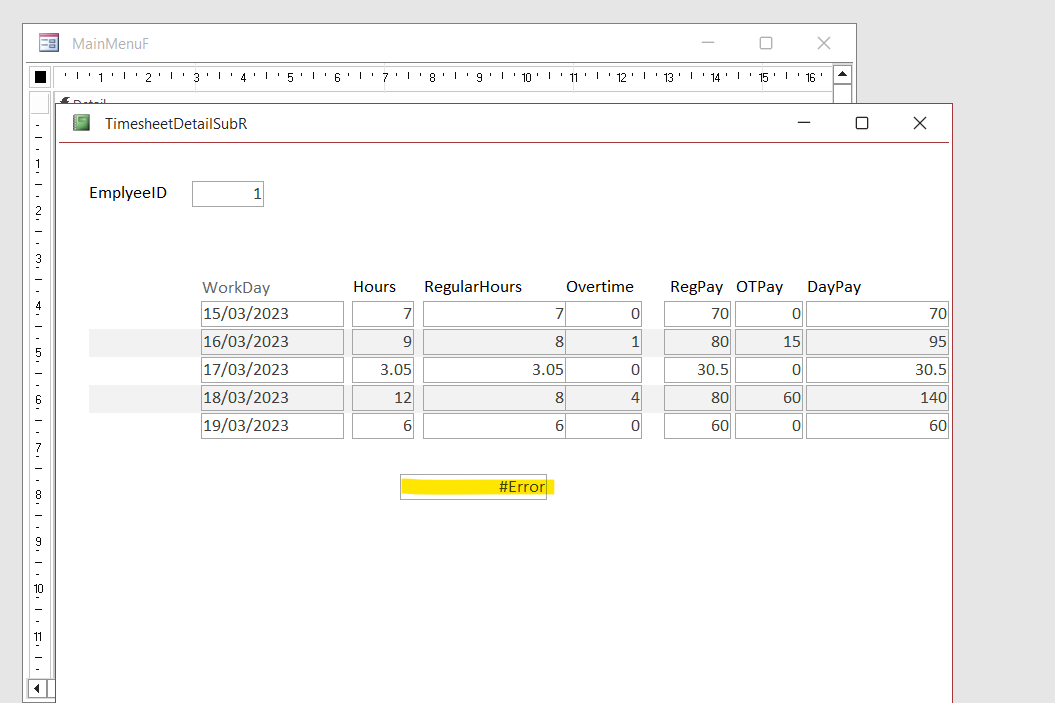1055x703 pixels.
Task: Close the TimesheetDetailSubR window
Action: pos(920,123)
